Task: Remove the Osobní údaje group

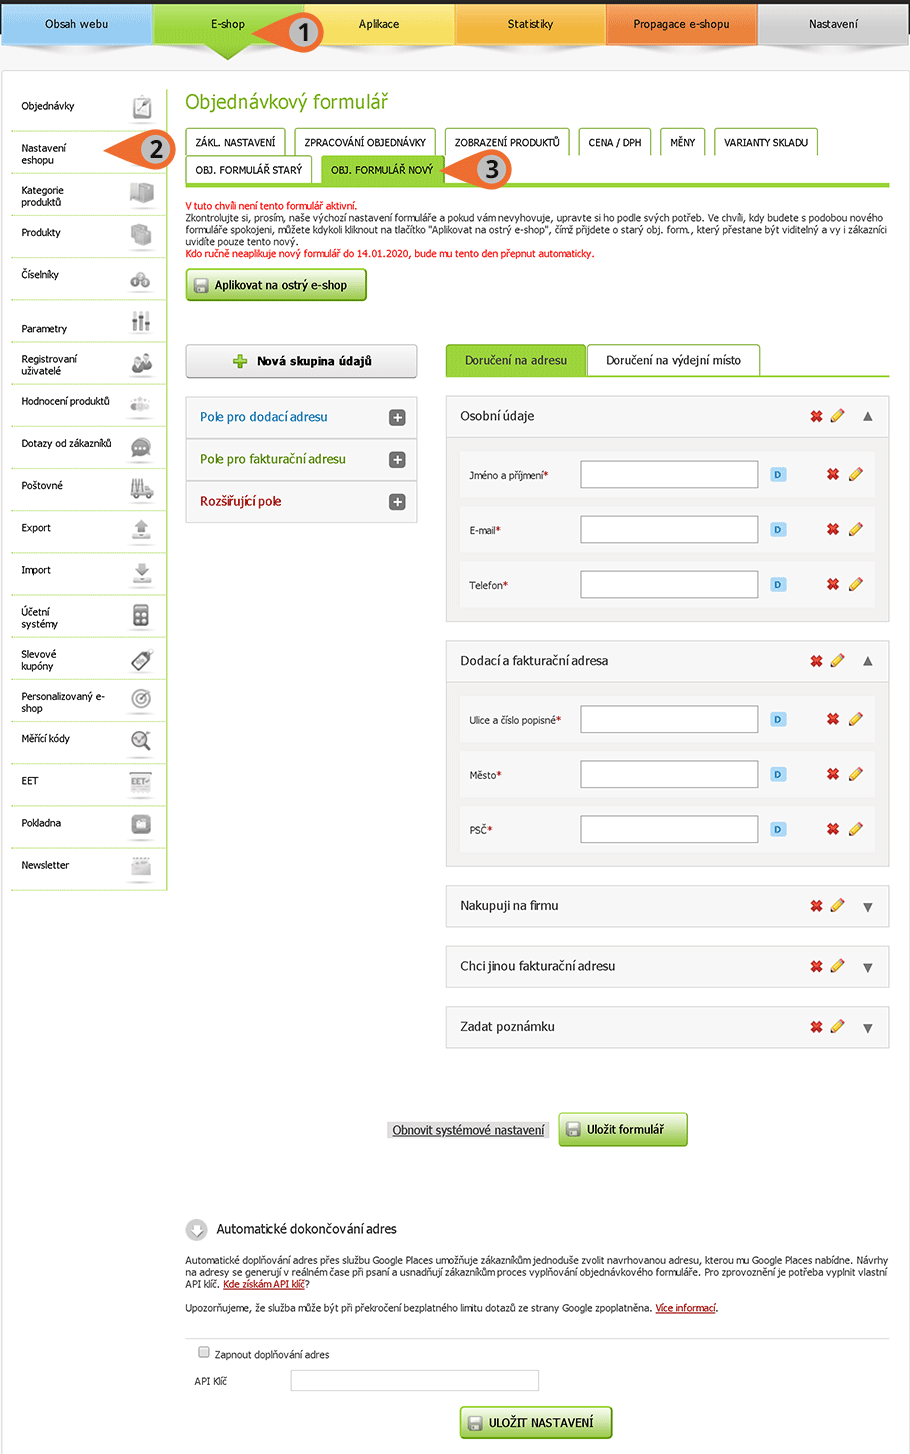Action: click(x=816, y=416)
